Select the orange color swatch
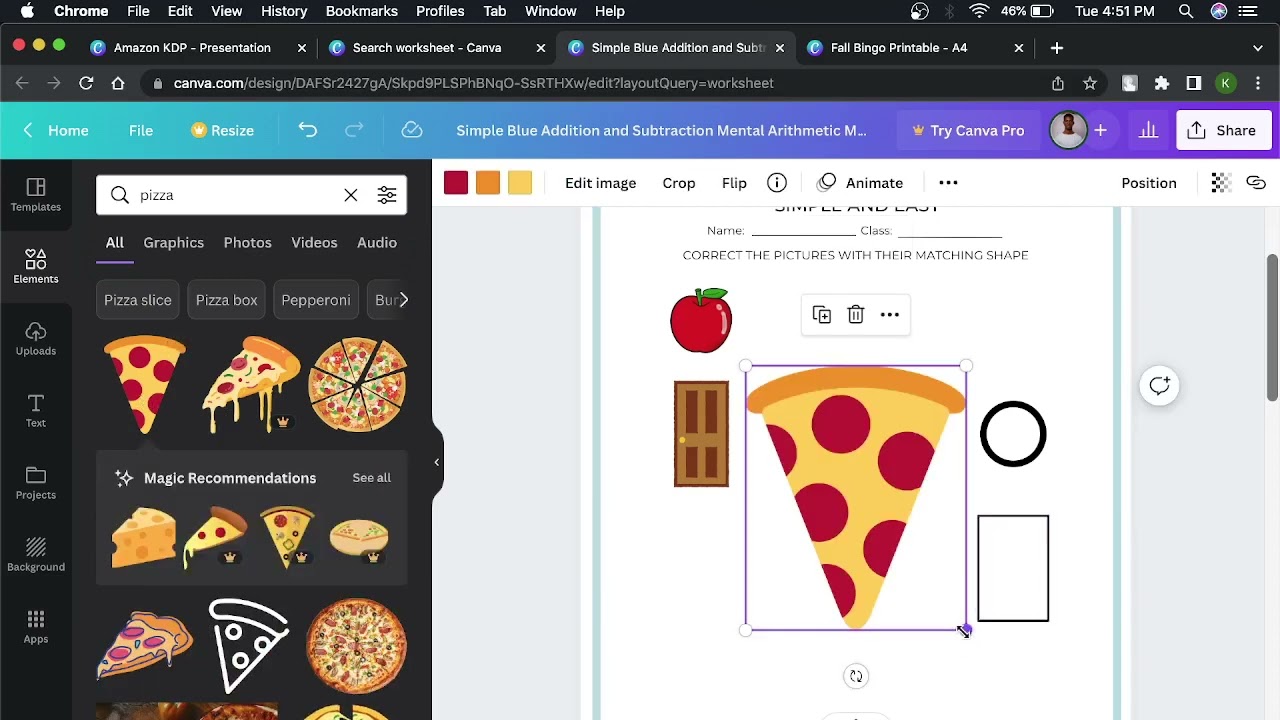1280x720 pixels. 488,183
